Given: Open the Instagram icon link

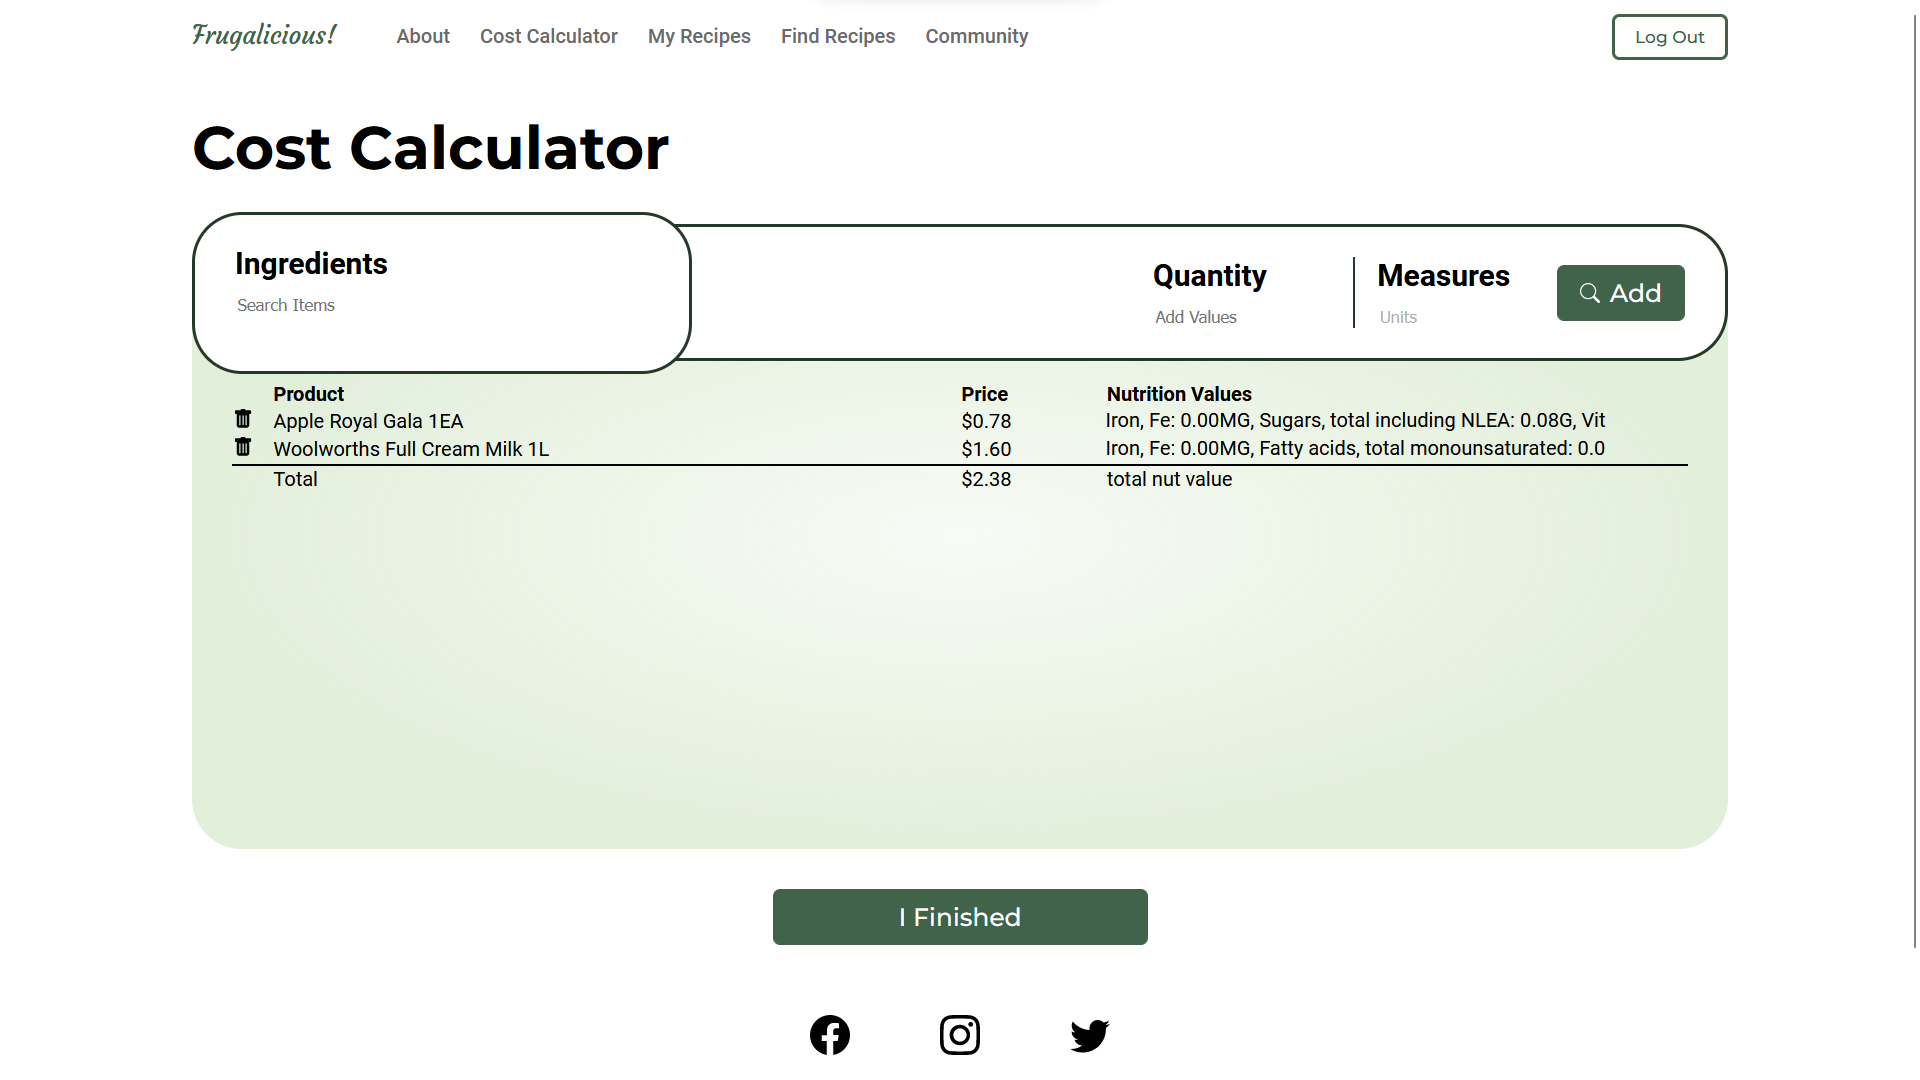Looking at the screenshot, I should coord(959,1035).
